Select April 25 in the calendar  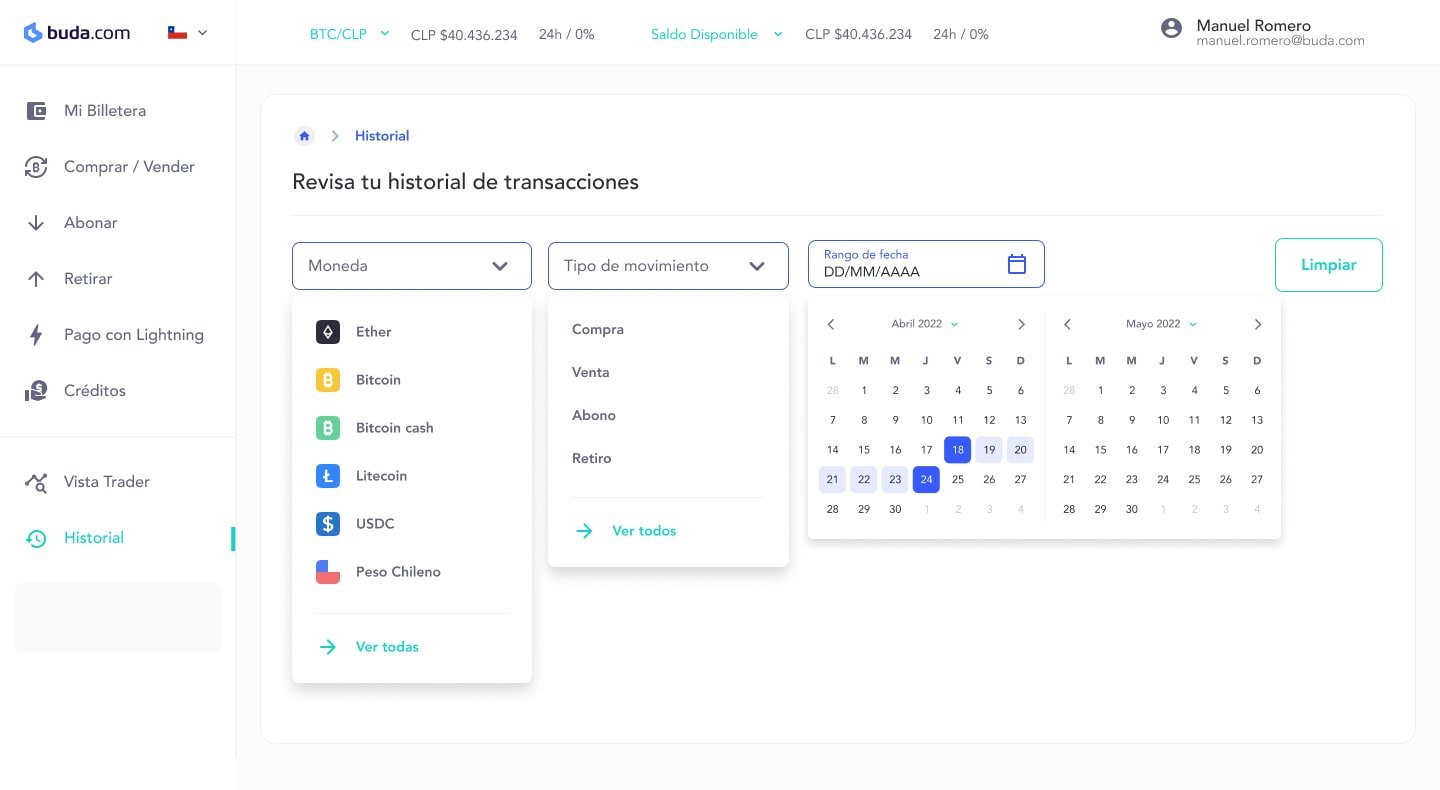(x=958, y=480)
